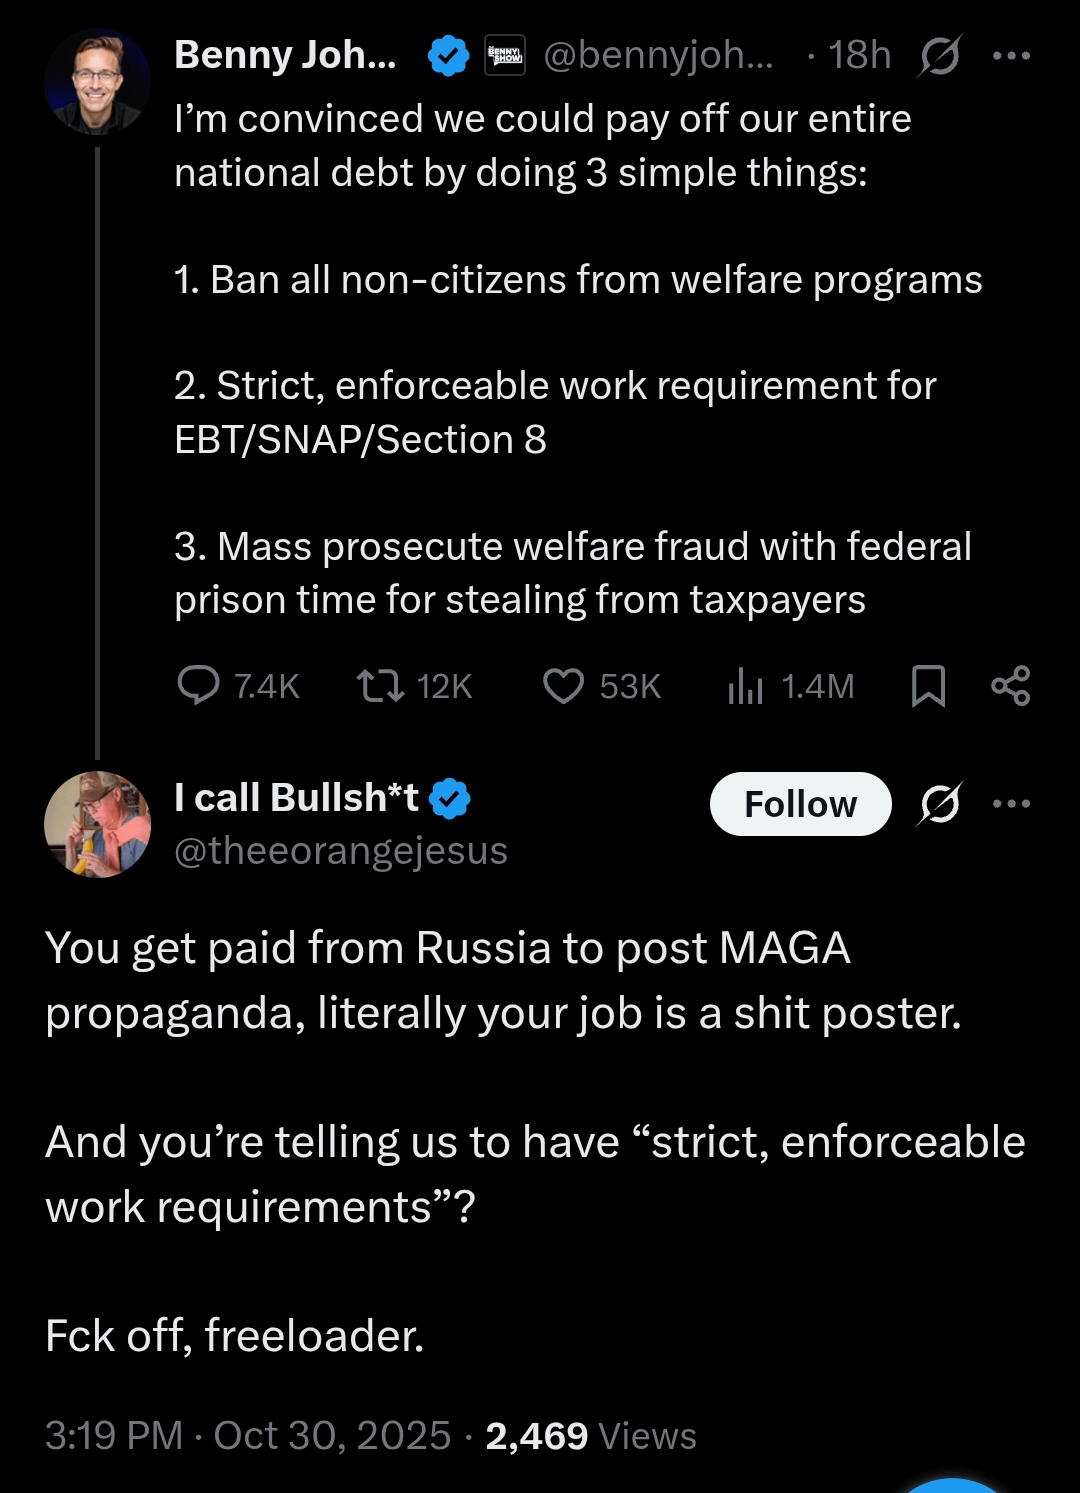Click verified badge beside I call Bullsh*t
The image size is (1080, 1493).
pos(450,799)
